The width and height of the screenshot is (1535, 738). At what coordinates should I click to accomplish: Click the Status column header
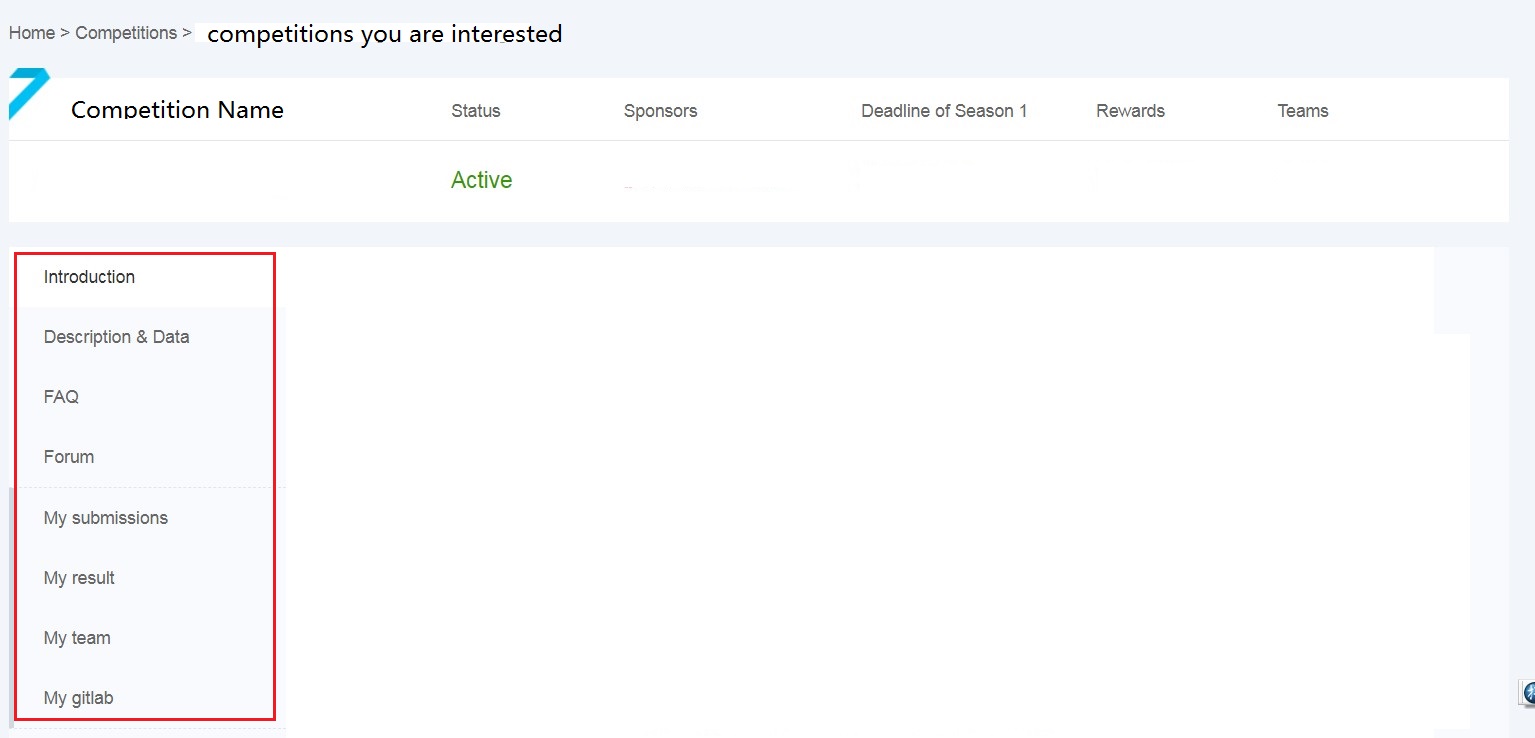[x=476, y=111]
